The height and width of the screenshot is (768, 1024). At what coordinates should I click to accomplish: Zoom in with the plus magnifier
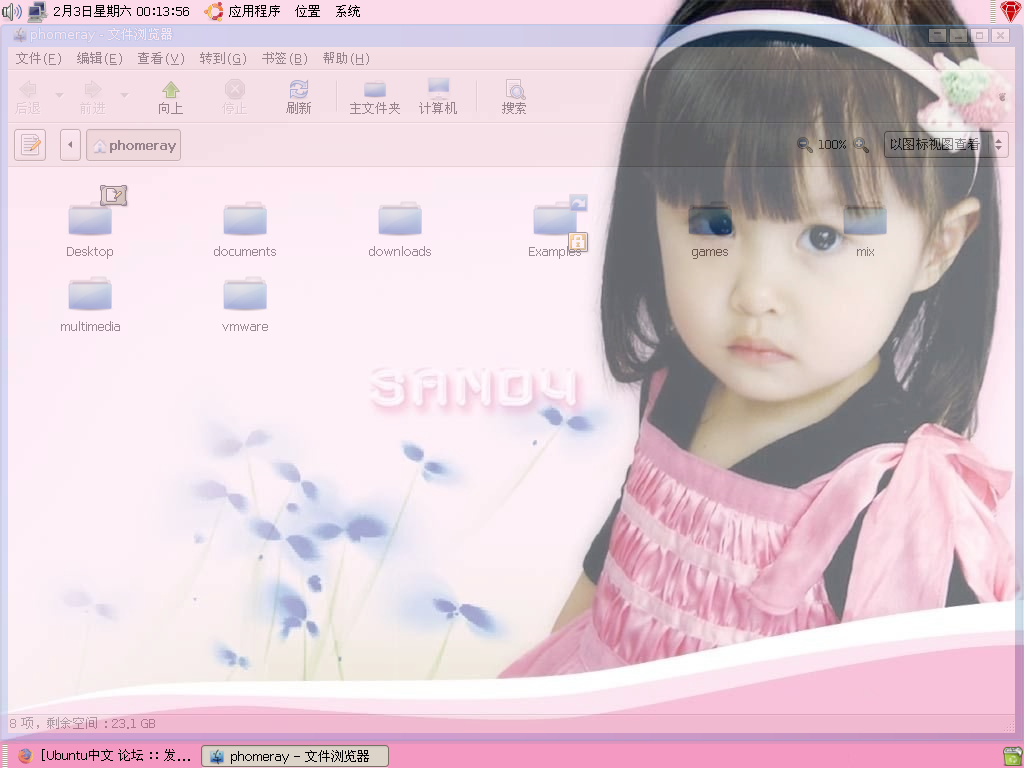(x=861, y=144)
